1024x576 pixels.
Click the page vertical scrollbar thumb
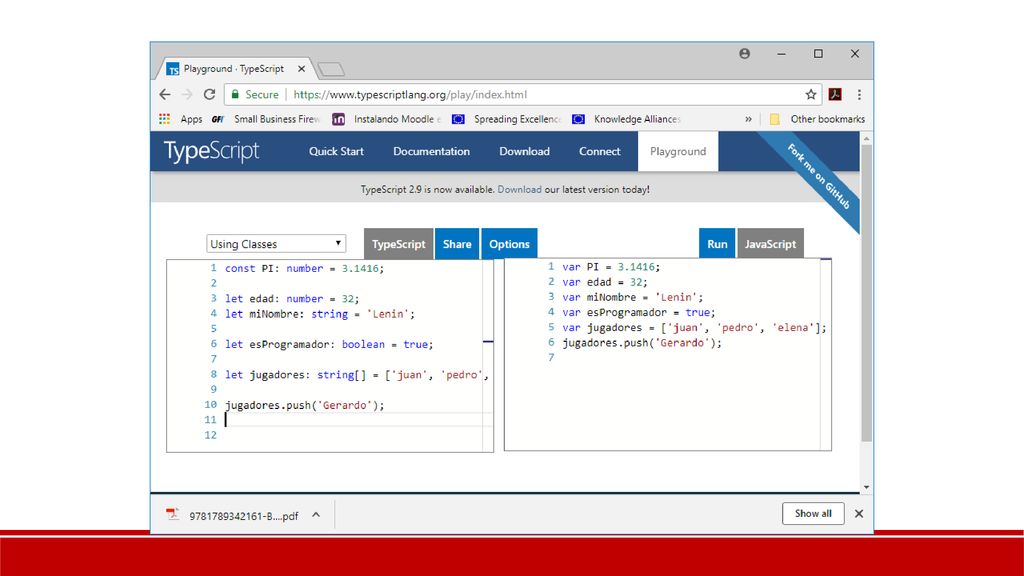[x=867, y=293]
